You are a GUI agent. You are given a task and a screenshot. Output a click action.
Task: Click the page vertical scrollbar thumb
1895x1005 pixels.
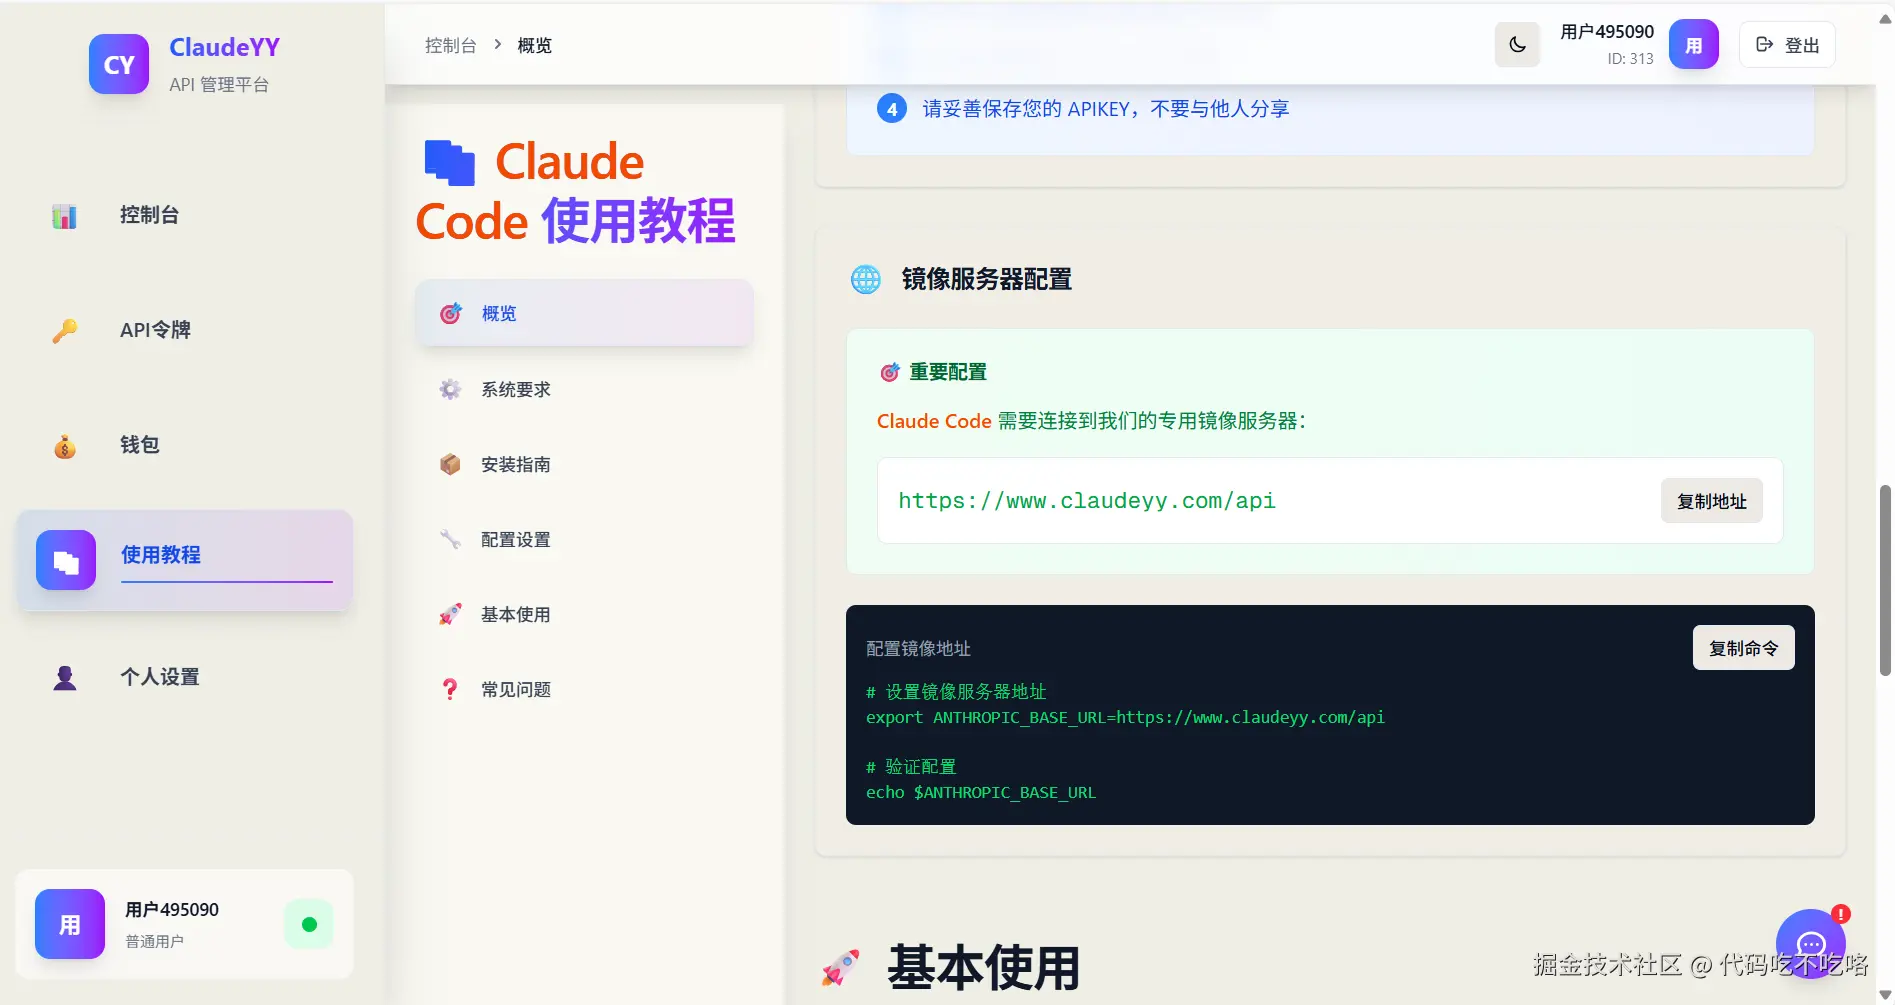pyautogui.click(x=1885, y=580)
